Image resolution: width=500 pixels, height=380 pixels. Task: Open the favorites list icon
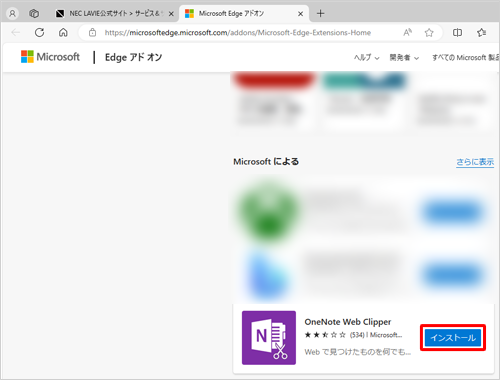[481, 32]
